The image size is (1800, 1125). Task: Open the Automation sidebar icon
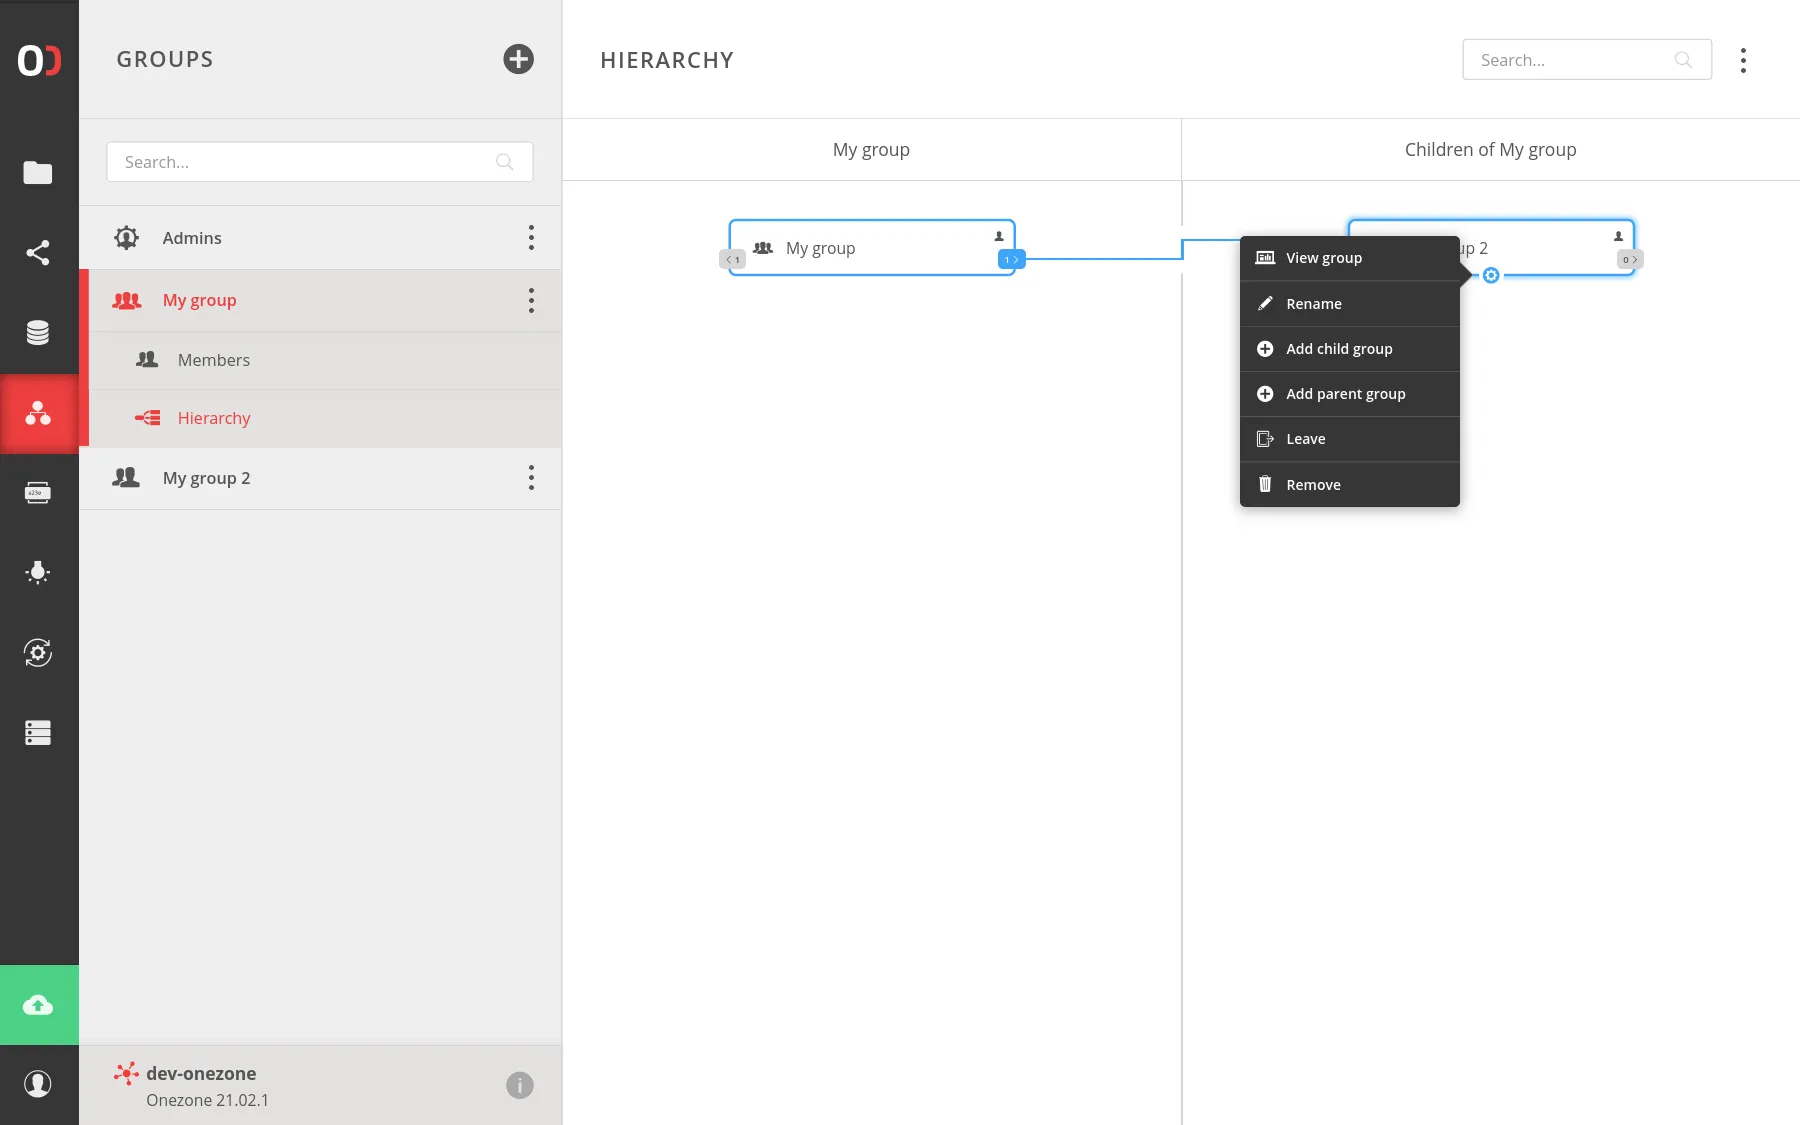[38, 653]
